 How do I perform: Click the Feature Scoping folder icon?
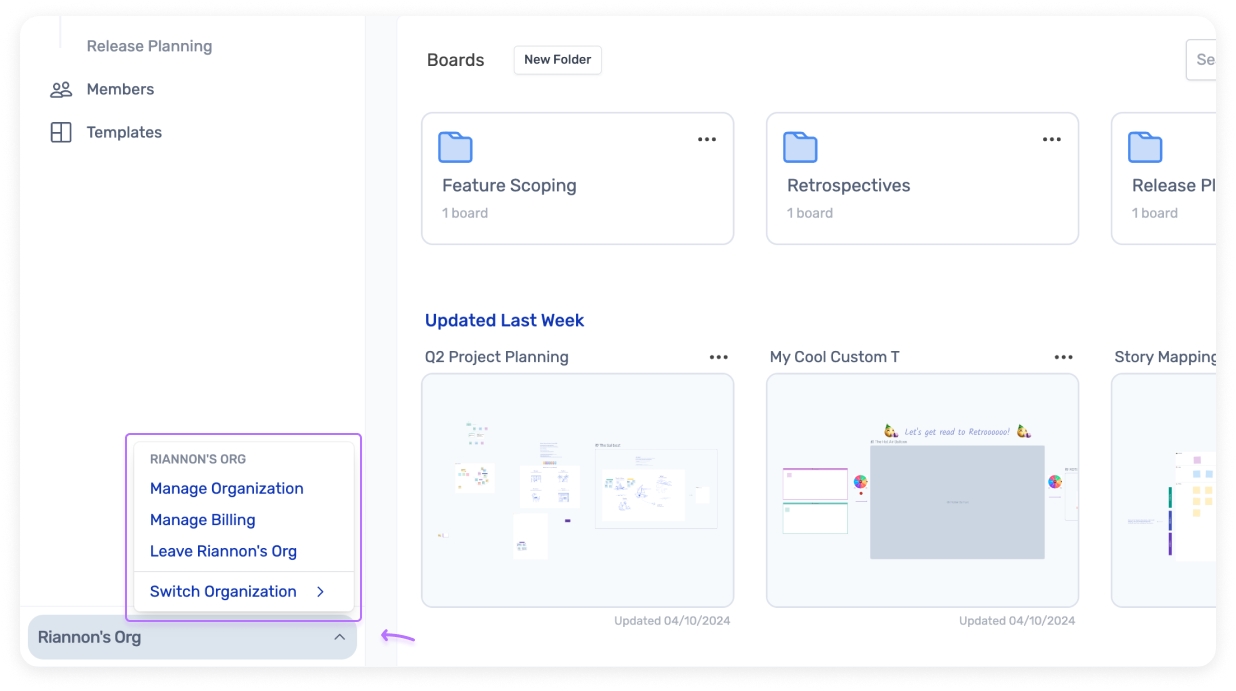tap(455, 147)
